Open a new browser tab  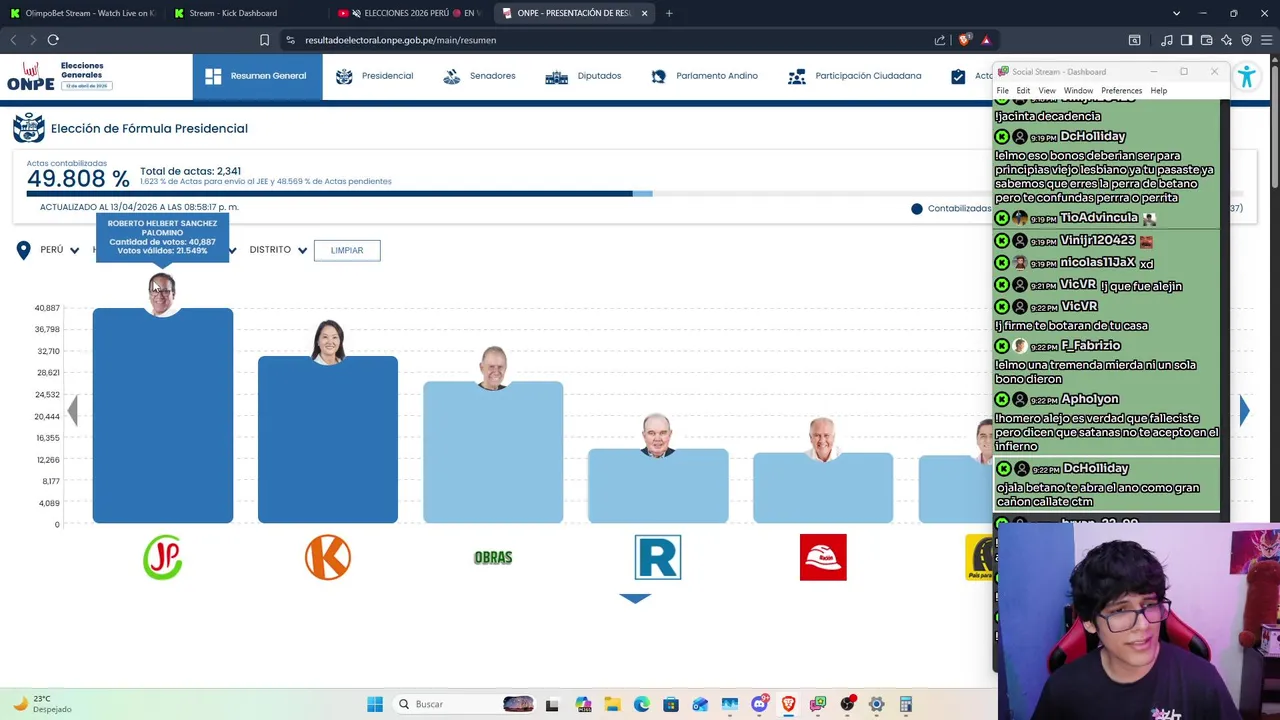click(669, 13)
